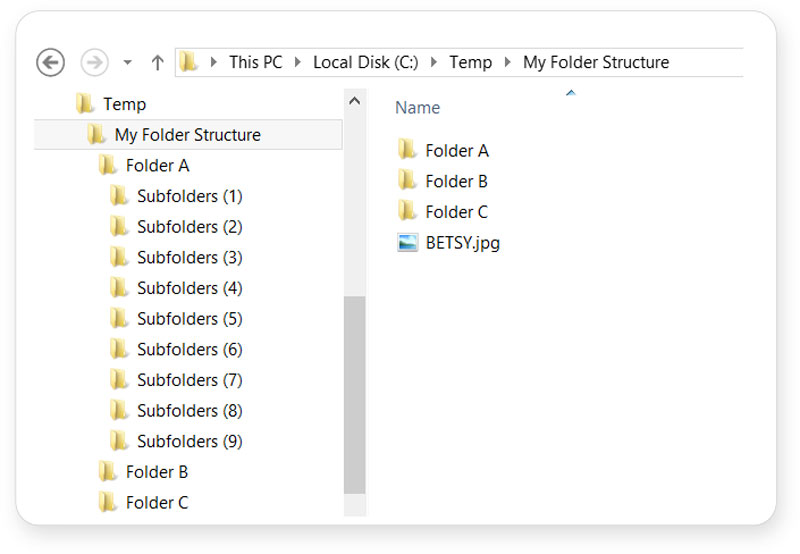Sort by the Name column header
Screen dimensions: 800x554
coord(417,108)
